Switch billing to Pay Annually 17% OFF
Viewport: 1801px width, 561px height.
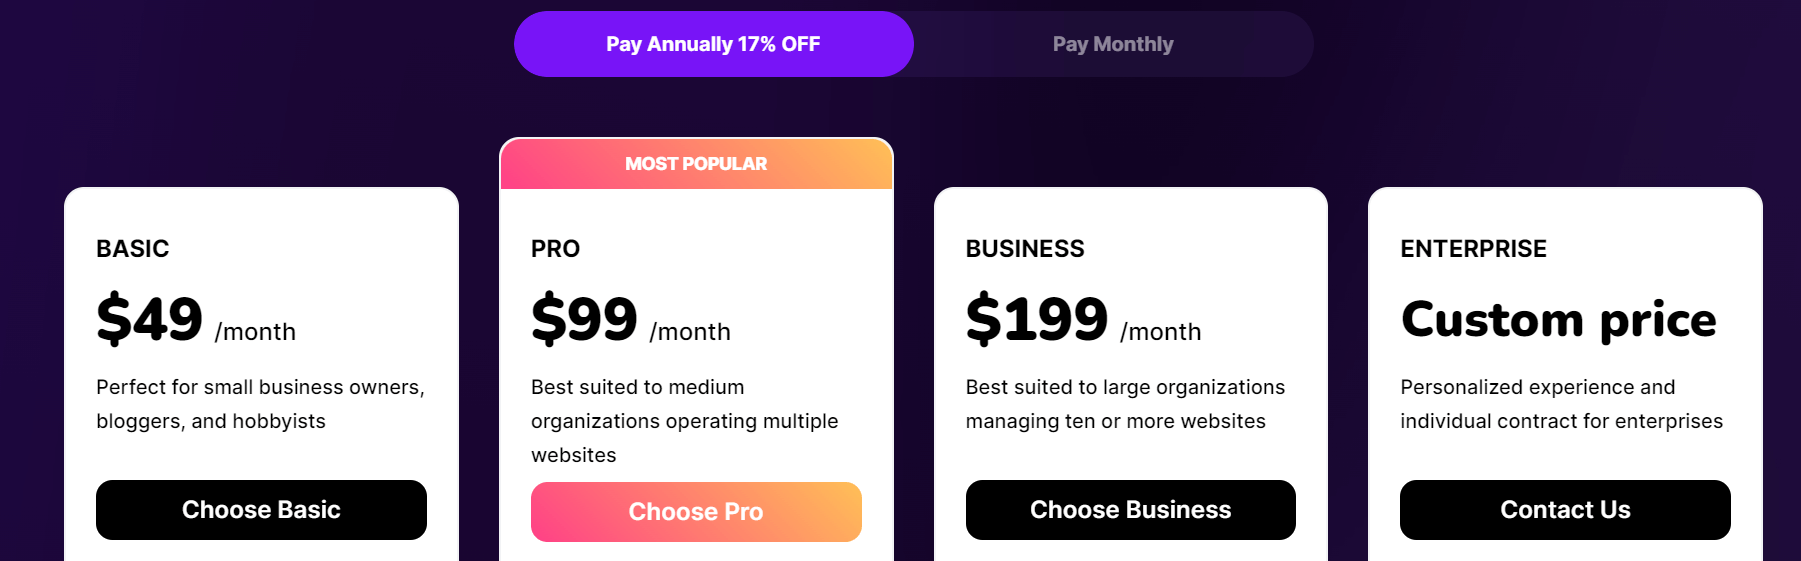pos(713,44)
